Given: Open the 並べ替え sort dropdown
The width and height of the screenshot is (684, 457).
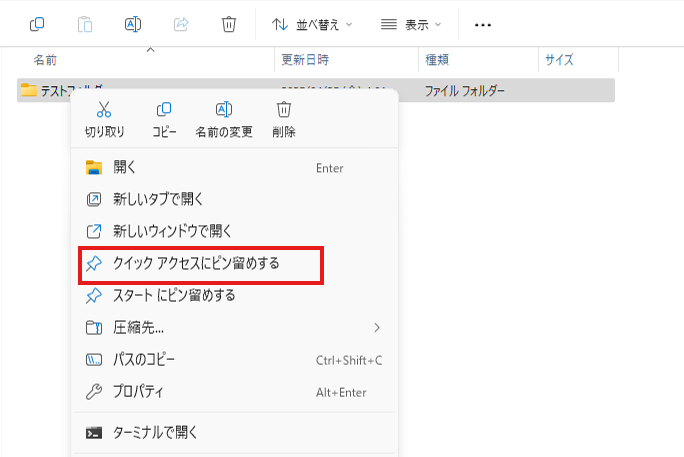Looking at the screenshot, I should tap(312, 24).
